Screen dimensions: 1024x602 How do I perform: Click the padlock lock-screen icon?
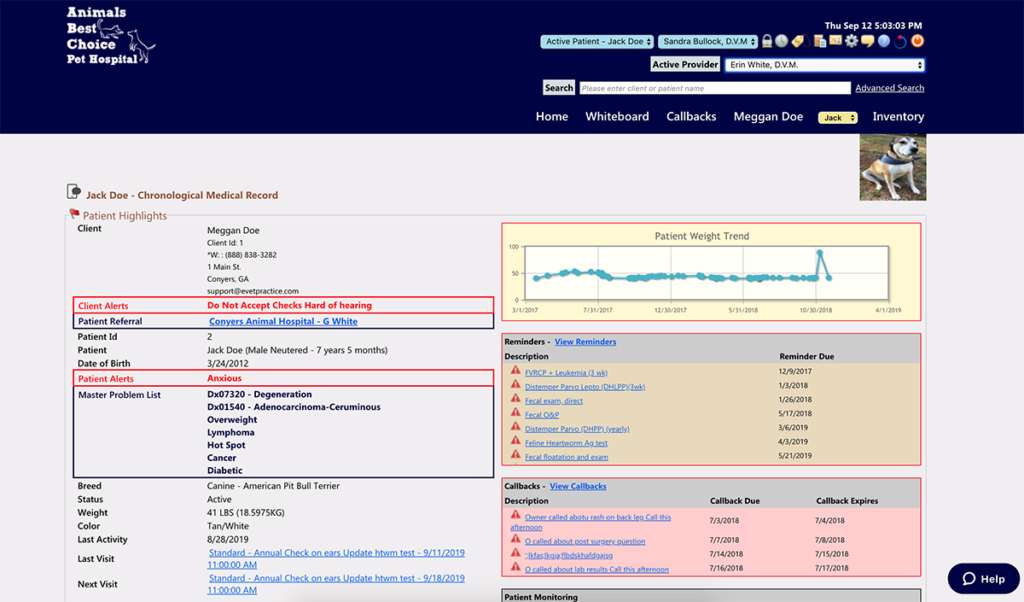coord(767,42)
